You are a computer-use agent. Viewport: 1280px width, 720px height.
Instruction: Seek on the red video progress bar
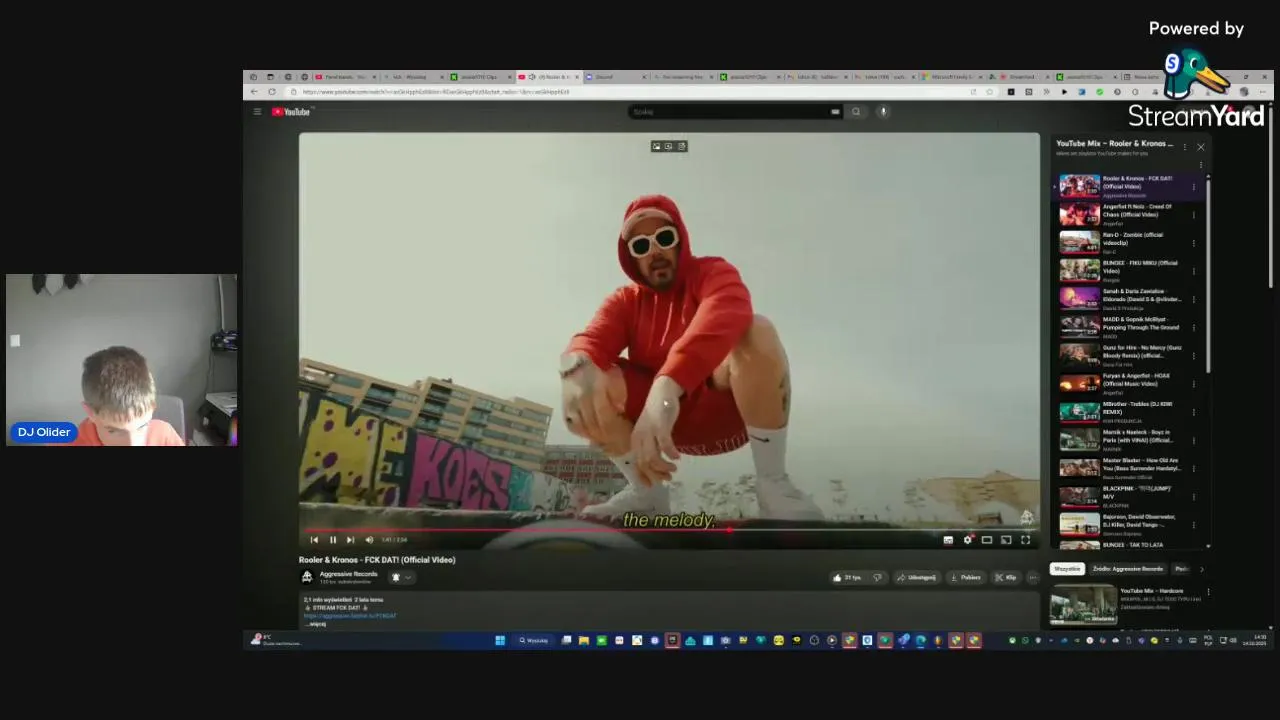(669, 530)
